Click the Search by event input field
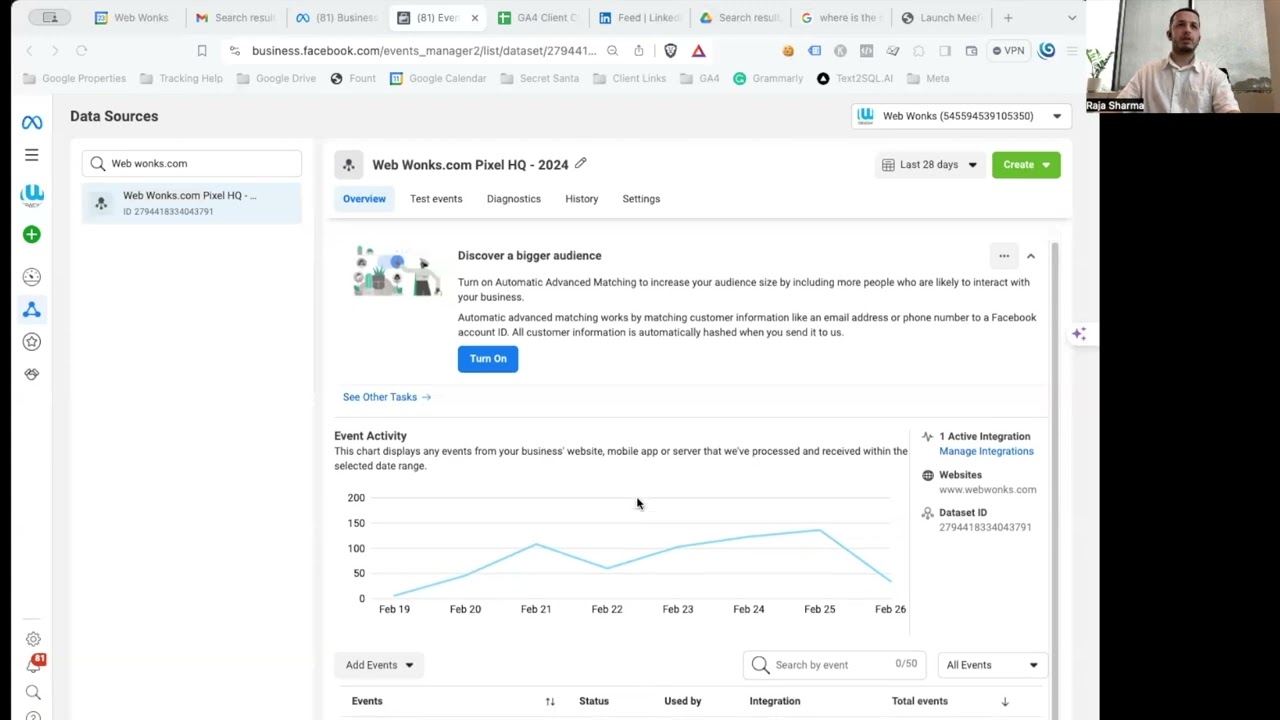 830,665
